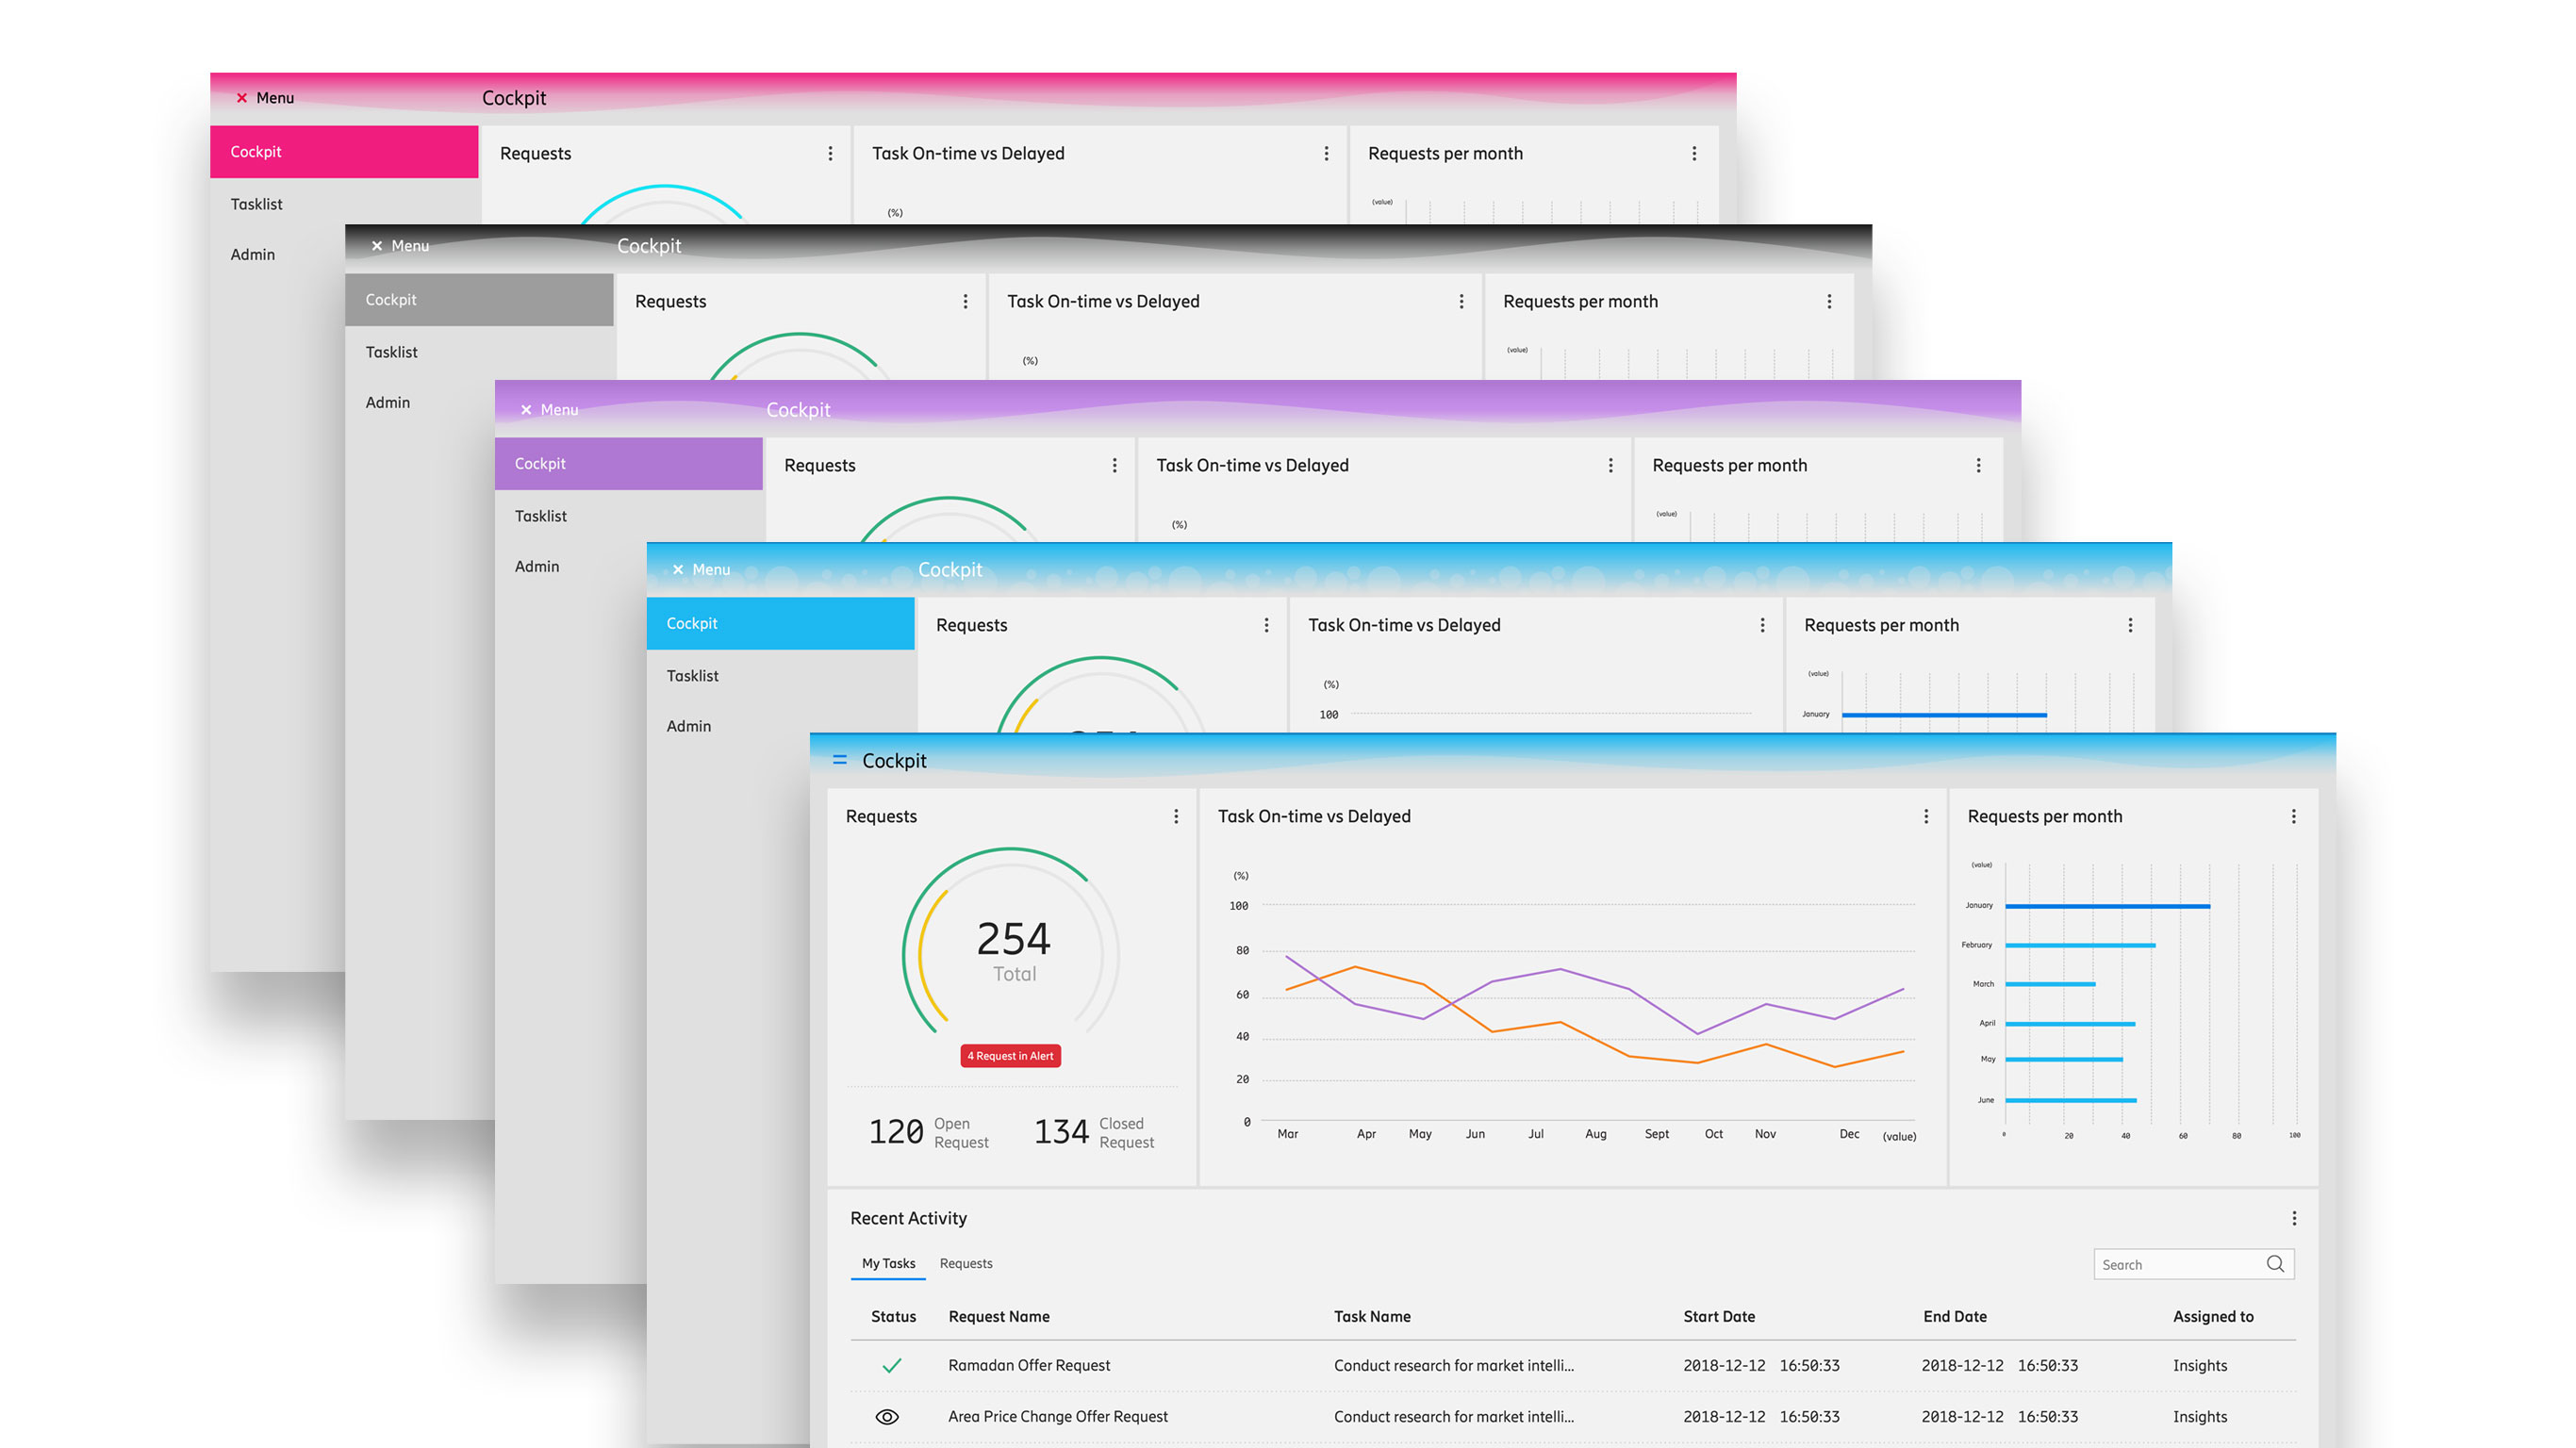Open the hamburger menu in front Cockpit window
Viewport: 2576px width, 1448px height.
pyautogui.click(x=839, y=760)
